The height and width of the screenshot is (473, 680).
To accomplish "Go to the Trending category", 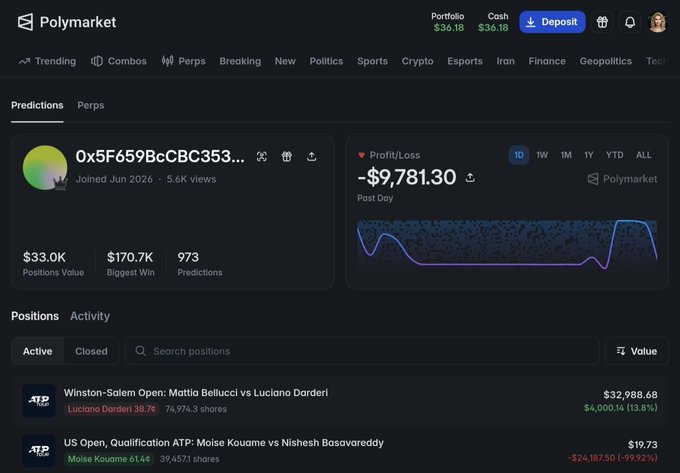I will [x=47, y=61].
